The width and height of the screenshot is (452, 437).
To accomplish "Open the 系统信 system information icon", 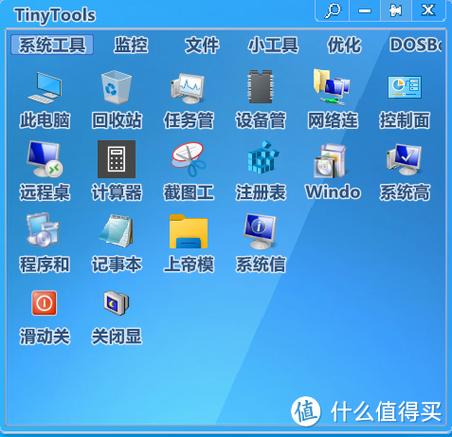I will click(260, 231).
